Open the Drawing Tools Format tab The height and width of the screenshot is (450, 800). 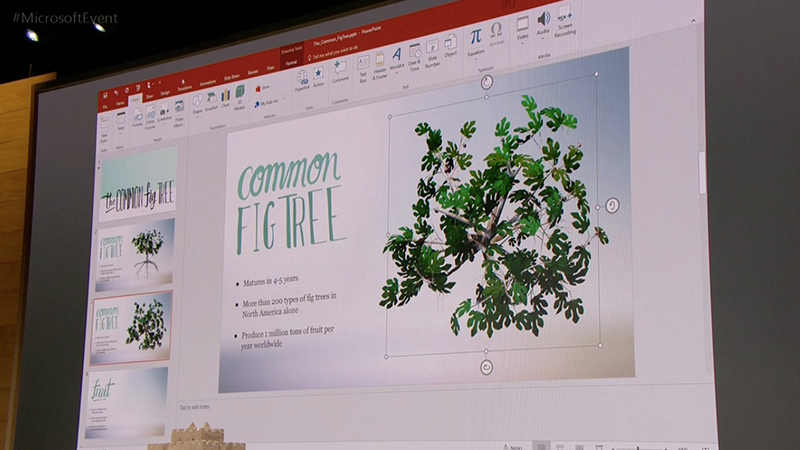291,63
